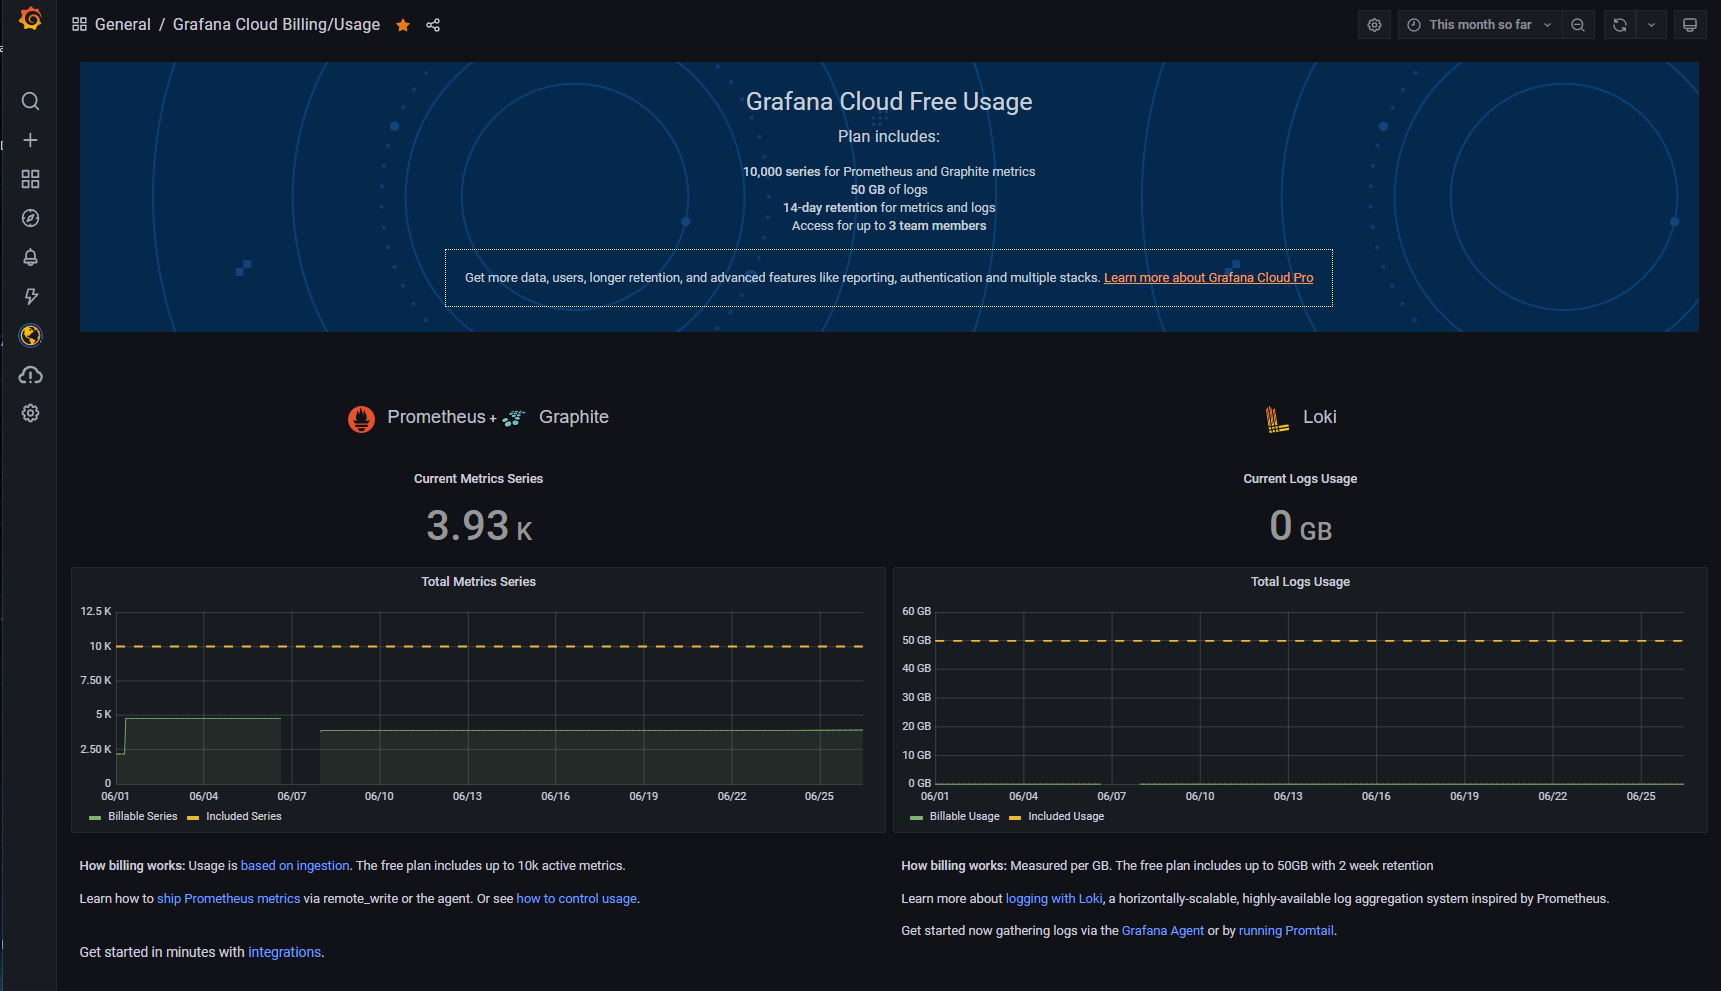
Task: Click the yellow Included Series color swatch
Action: pyautogui.click(x=193, y=818)
